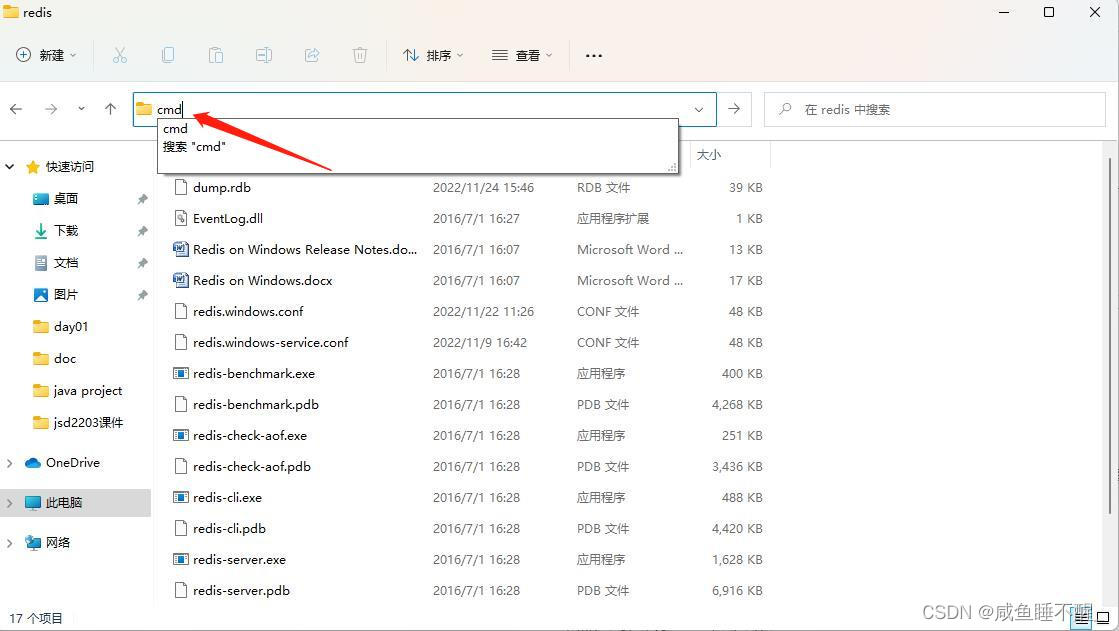Select the redis-cli.pdb file

click(x=229, y=529)
